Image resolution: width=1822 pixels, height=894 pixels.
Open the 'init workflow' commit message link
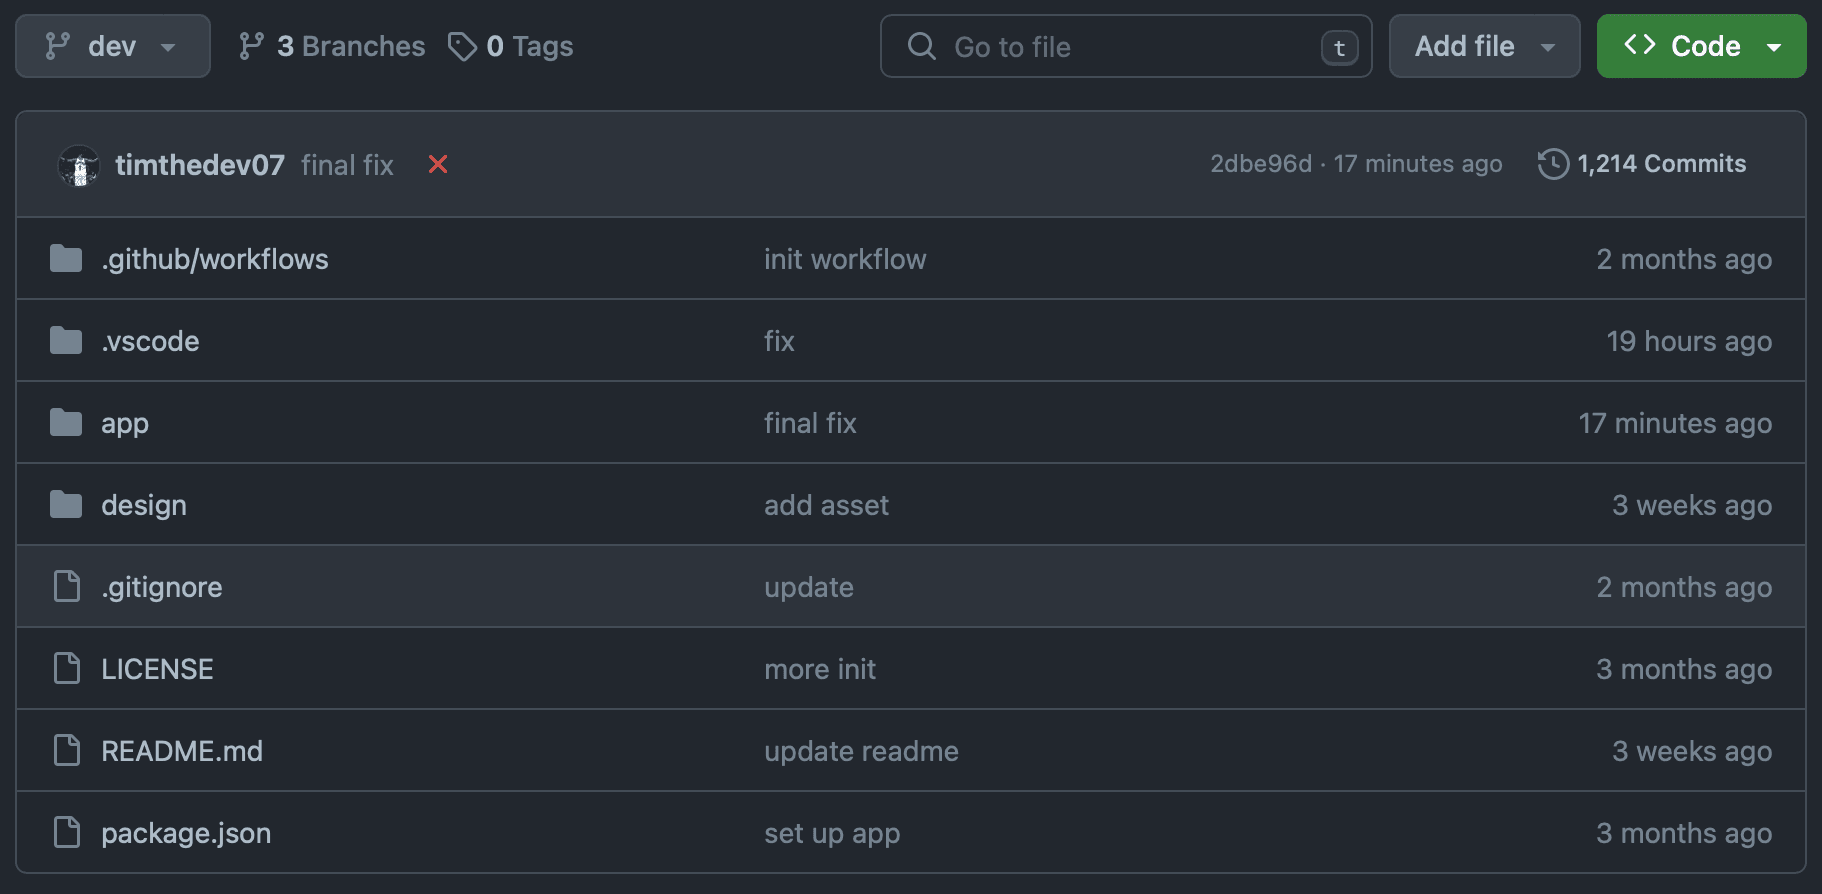(845, 259)
